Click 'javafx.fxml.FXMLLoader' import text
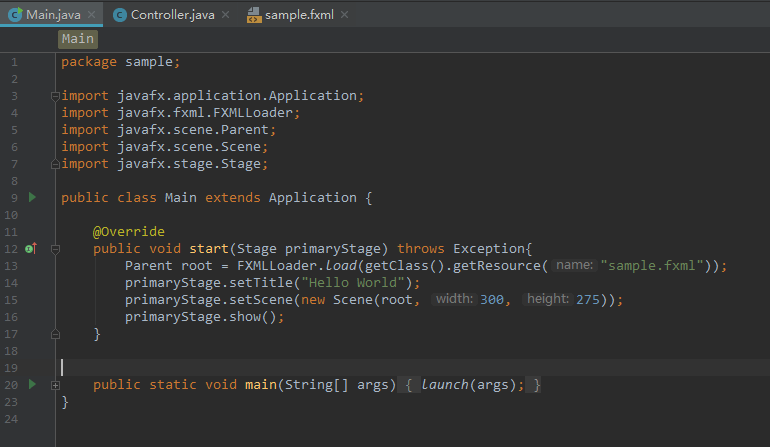Screen dimensions: 770x447 (205, 112)
